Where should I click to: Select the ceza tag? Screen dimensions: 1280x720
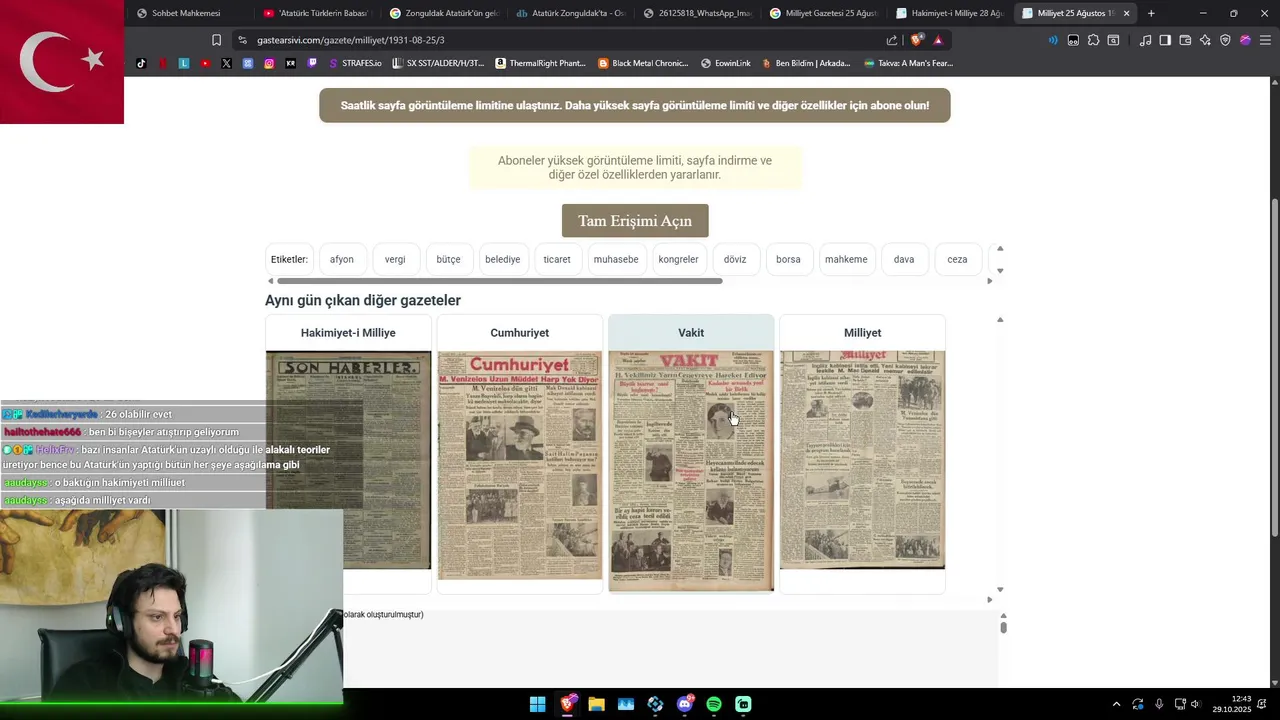[x=957, y=259]
